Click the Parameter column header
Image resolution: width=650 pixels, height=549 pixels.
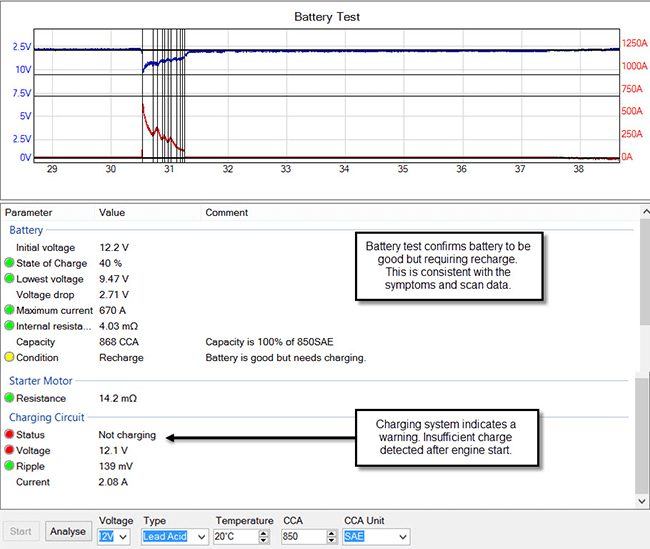click(x=29, y=212)
